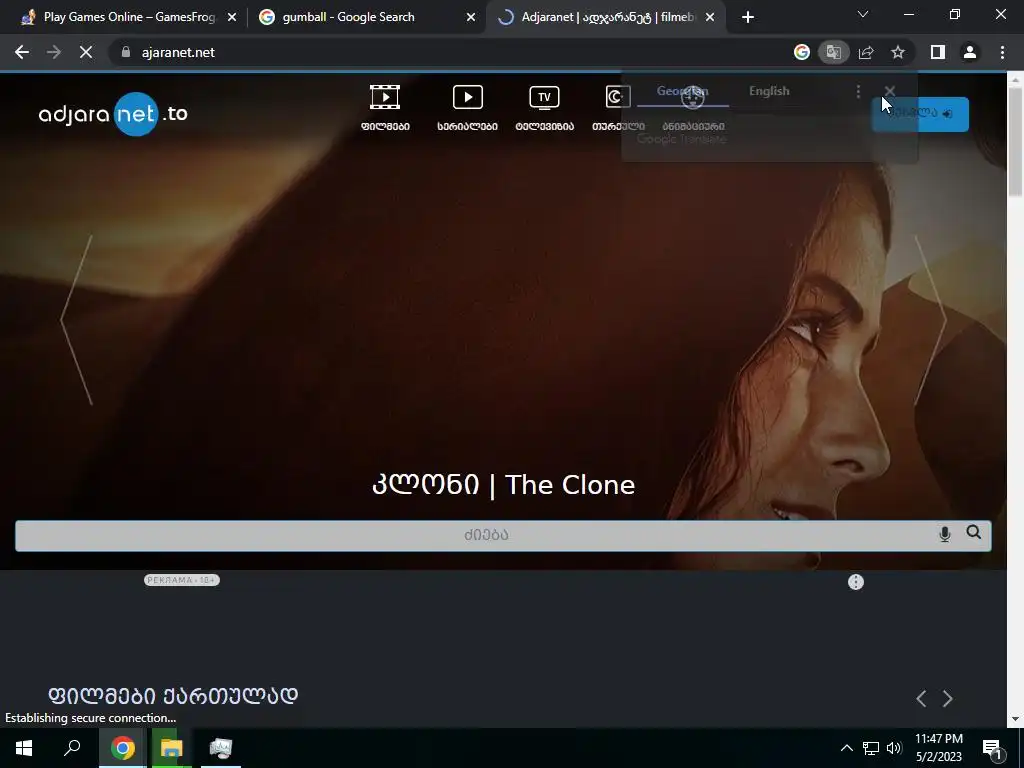The image size is (1024, 768).
Task: Open File Explorer from taskbar
Action: point(172,748)
